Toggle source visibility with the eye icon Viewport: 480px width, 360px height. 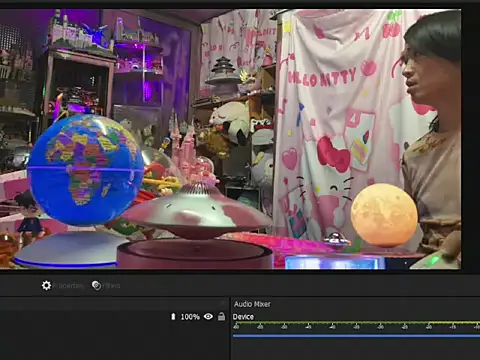click(x=208, y=316)
